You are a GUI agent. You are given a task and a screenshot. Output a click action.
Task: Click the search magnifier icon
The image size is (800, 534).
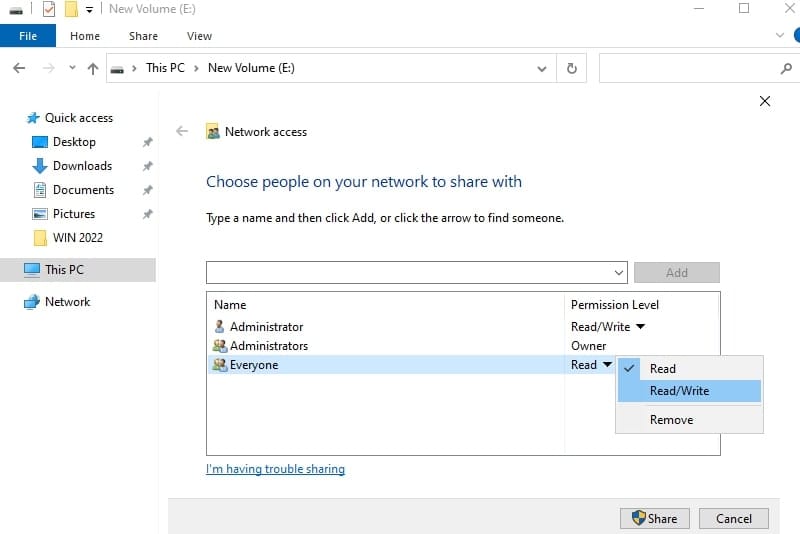786,68
